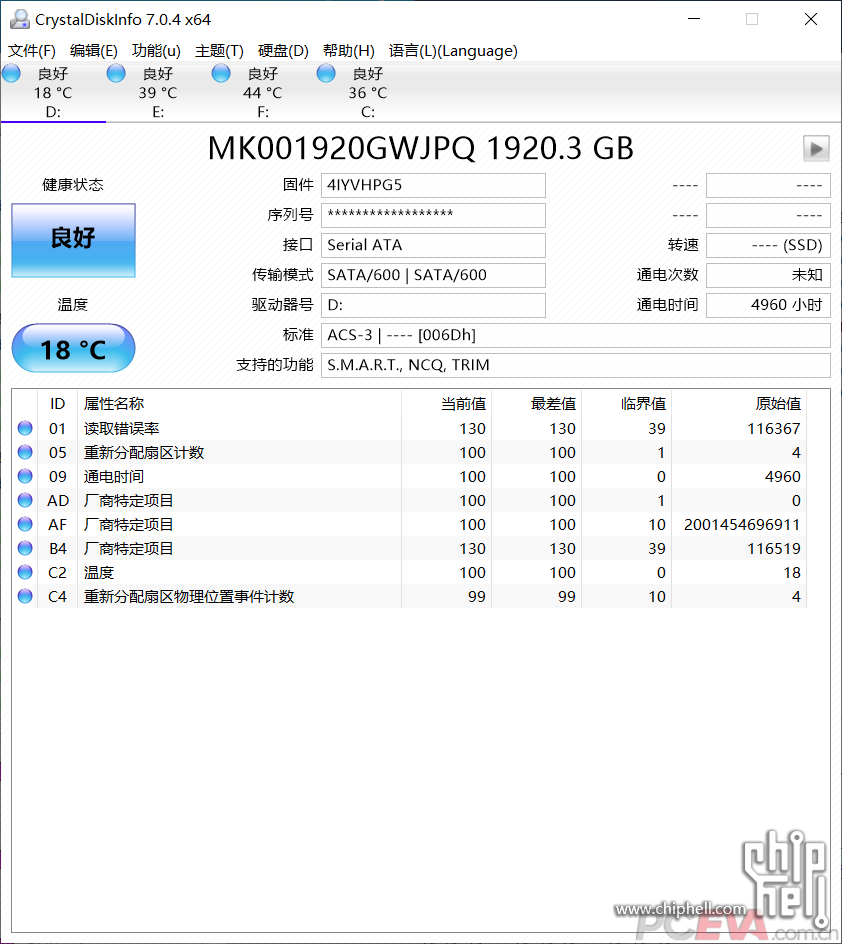The height and width of the screenshot is (944, 842).
Task: Select the 重新分配扇区物理位置事件计数 attribute name
Action: click(189, 597)
